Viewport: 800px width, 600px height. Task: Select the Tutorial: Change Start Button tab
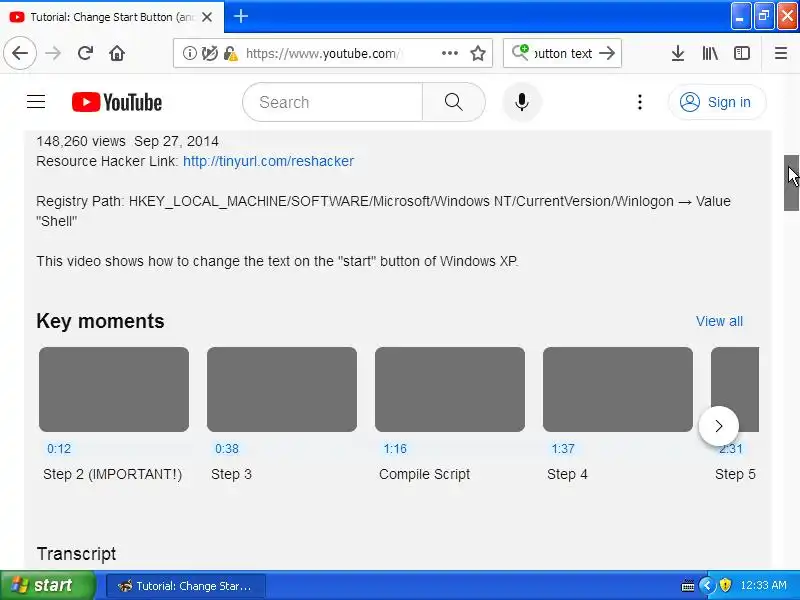tap(112, 17)
